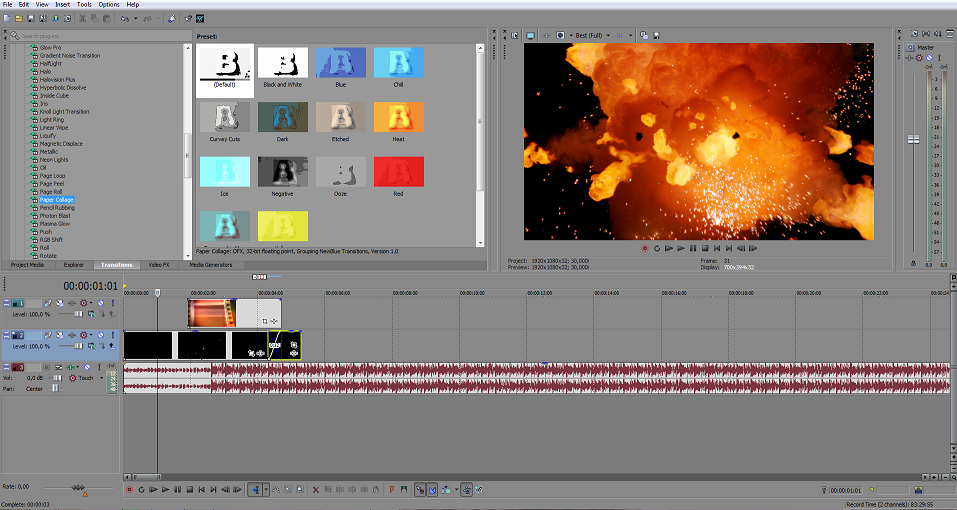Click Stop button under video preview

(705, 248)
